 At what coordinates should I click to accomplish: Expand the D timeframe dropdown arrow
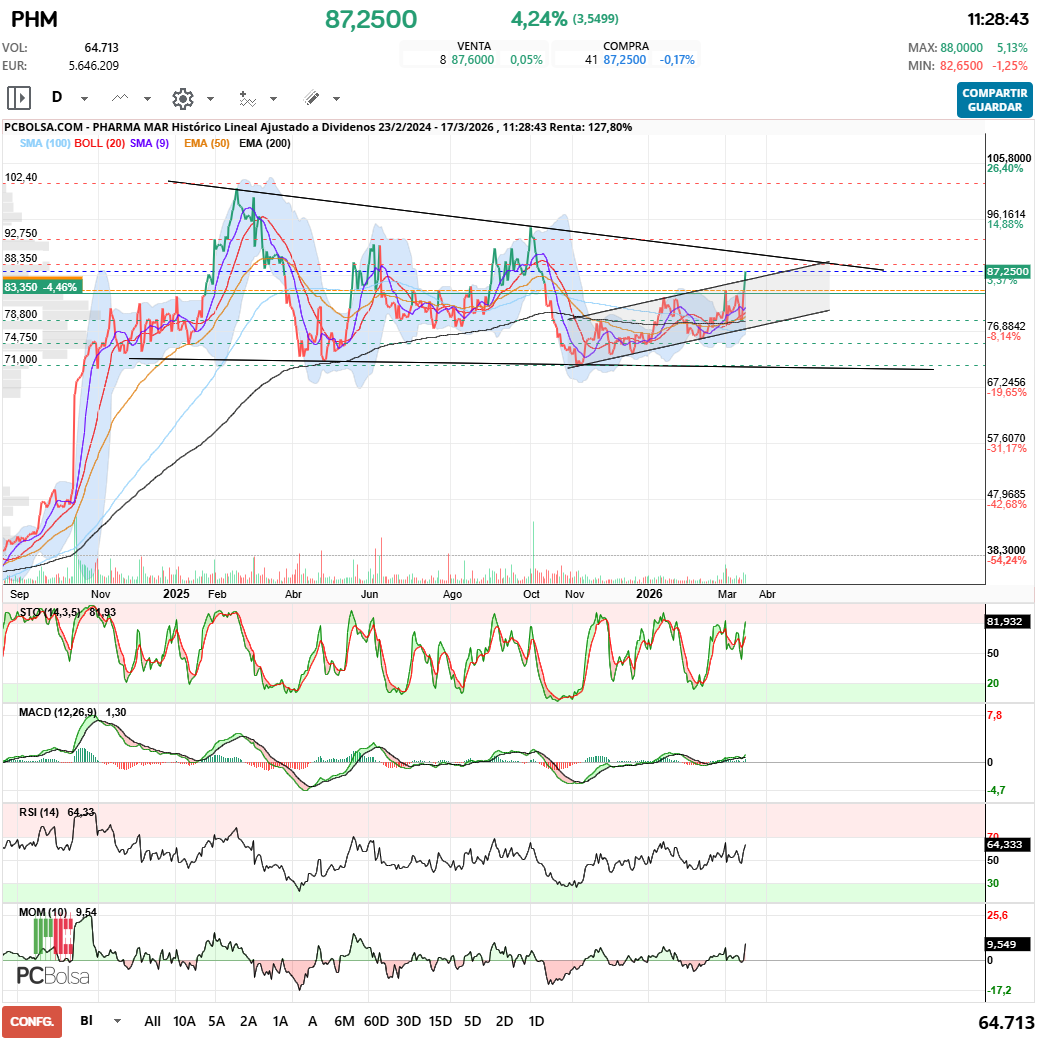click(x=84, y=99)
